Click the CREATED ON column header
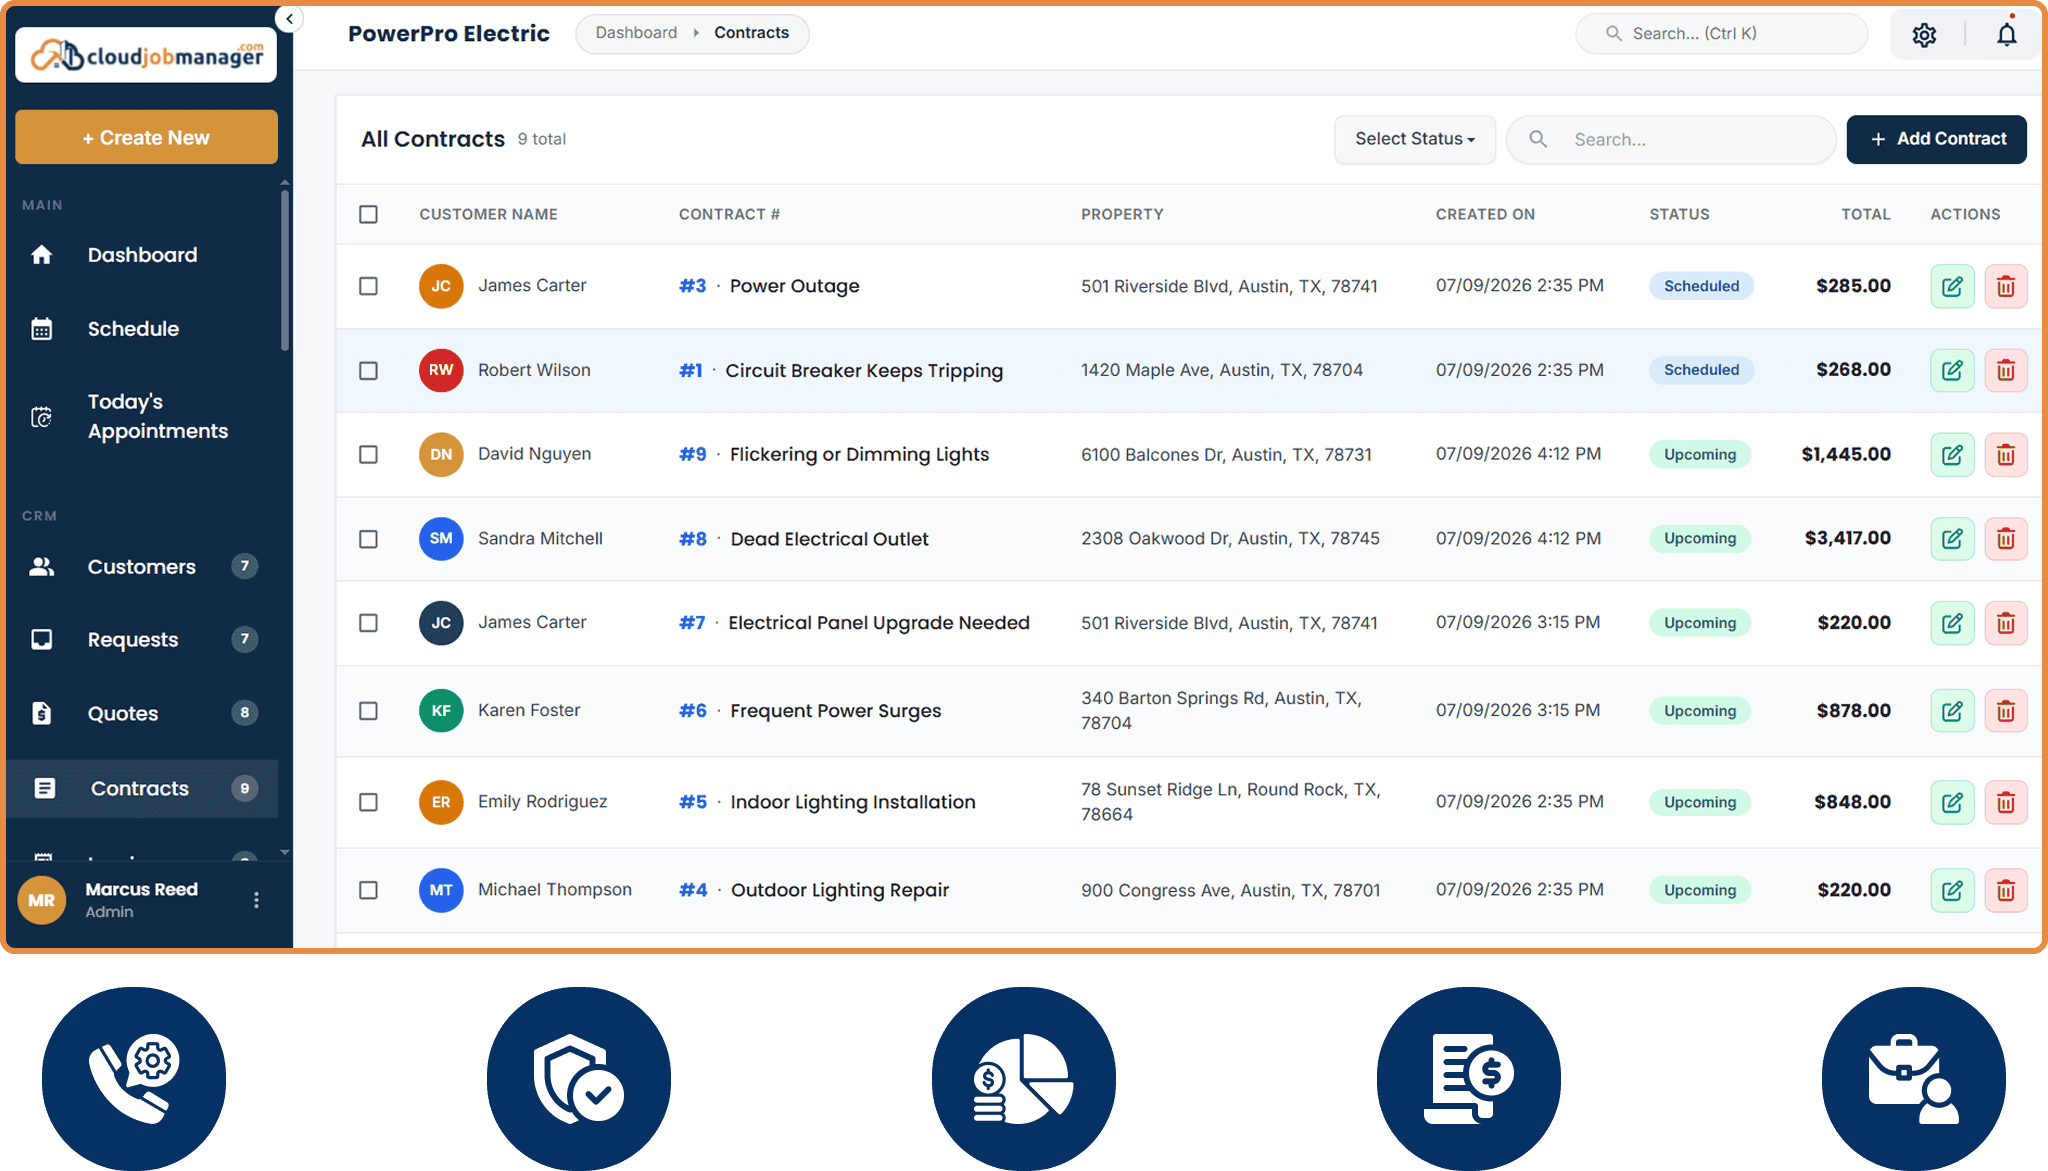 1485,214
